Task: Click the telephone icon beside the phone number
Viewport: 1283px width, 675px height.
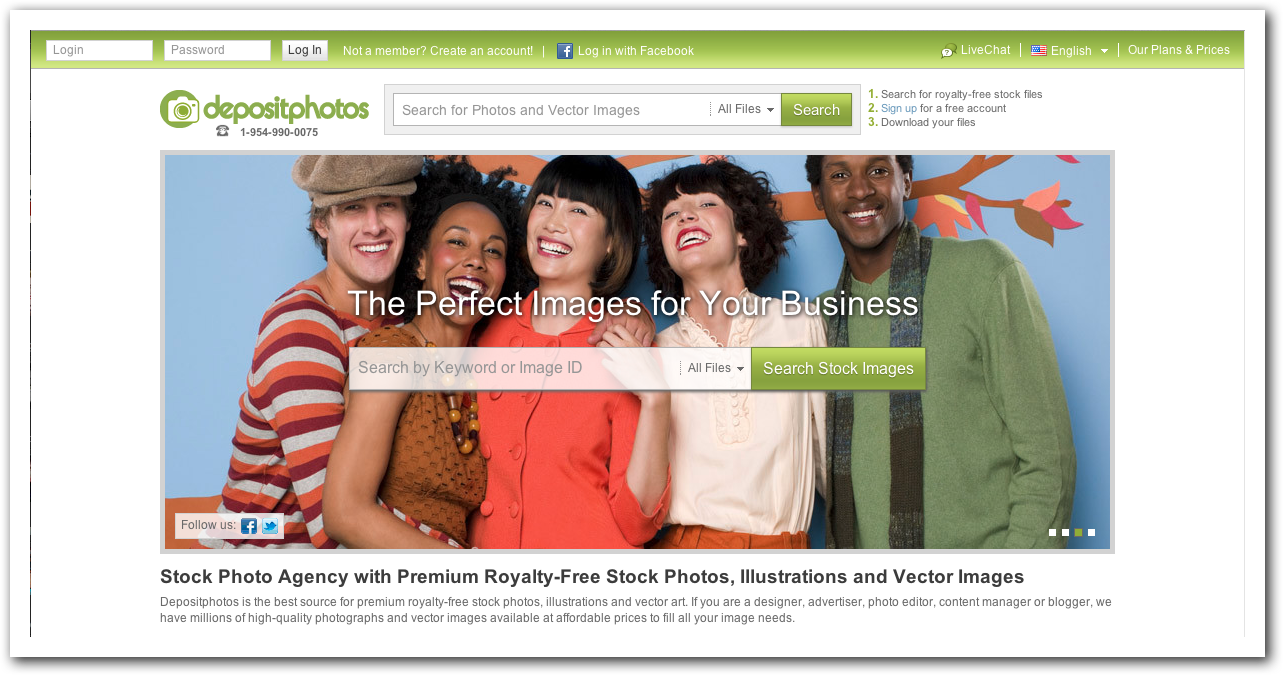Action: pyautogui.click(x=223, y=131)
